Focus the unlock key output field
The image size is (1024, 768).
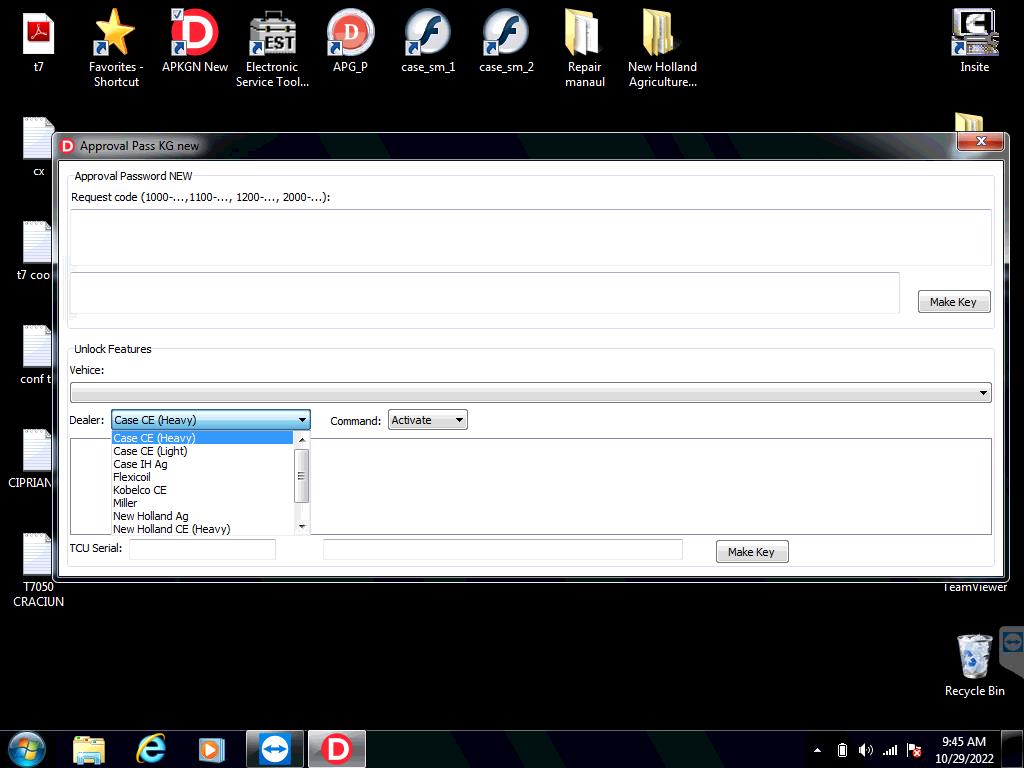click(x=503, y=549)
